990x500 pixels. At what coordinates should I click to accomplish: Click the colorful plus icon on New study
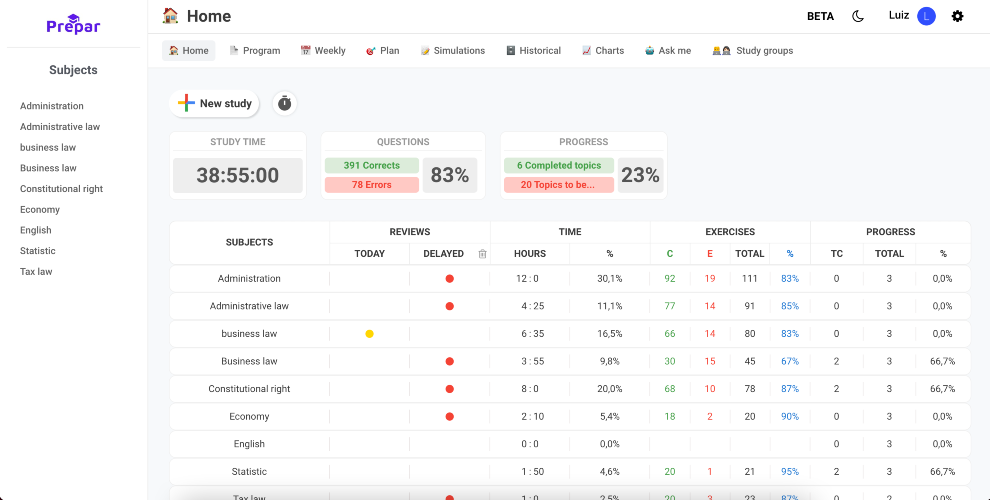[186, 104]
